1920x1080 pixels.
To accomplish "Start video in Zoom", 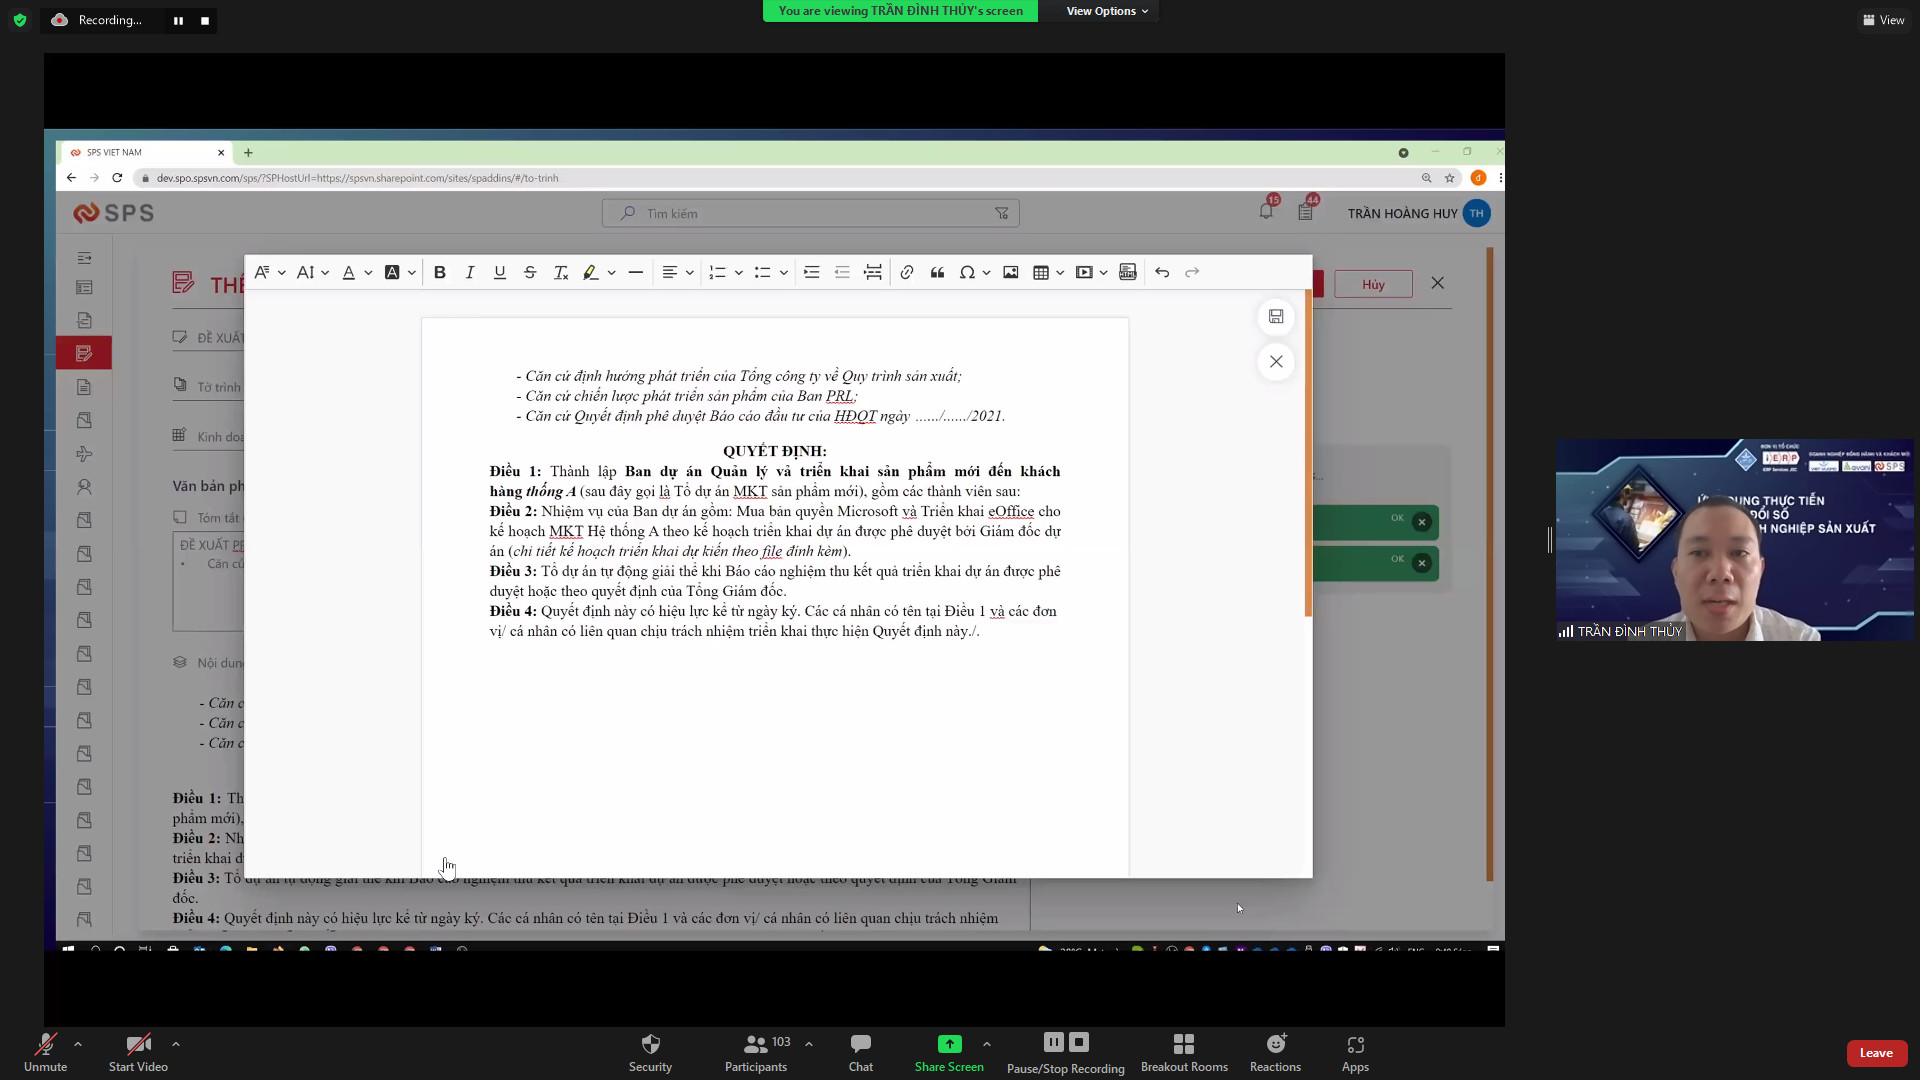I will point(138,1053).
